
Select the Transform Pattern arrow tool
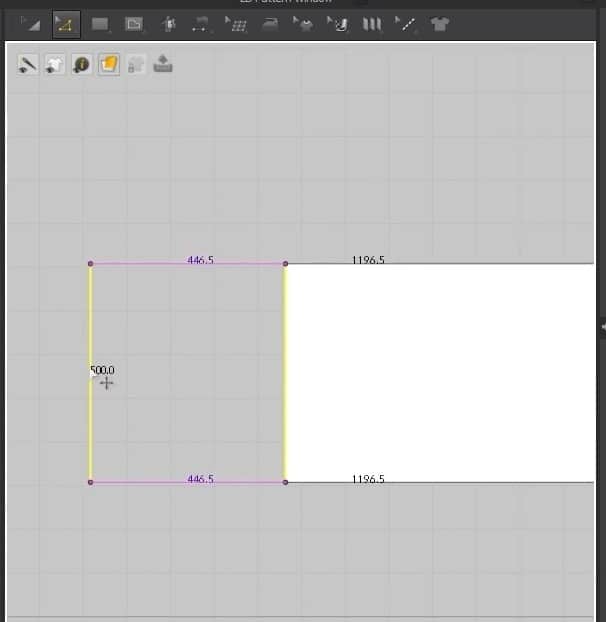(x=31, y=24)
